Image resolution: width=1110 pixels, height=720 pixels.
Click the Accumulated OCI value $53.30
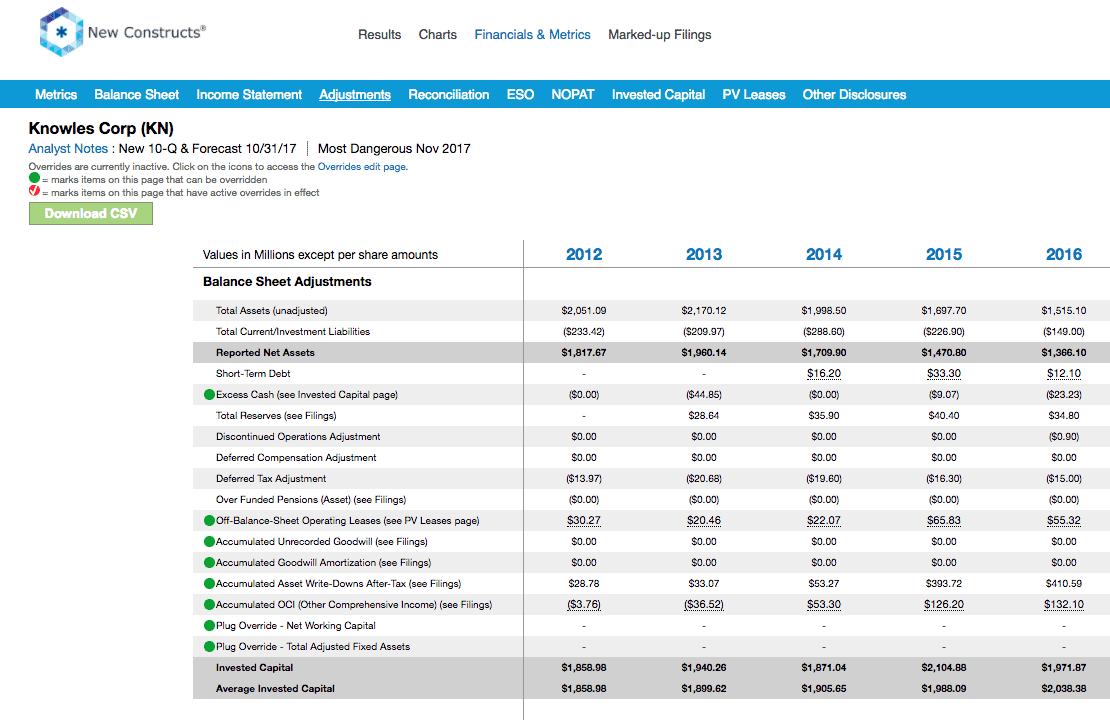(x=824, y=605)
